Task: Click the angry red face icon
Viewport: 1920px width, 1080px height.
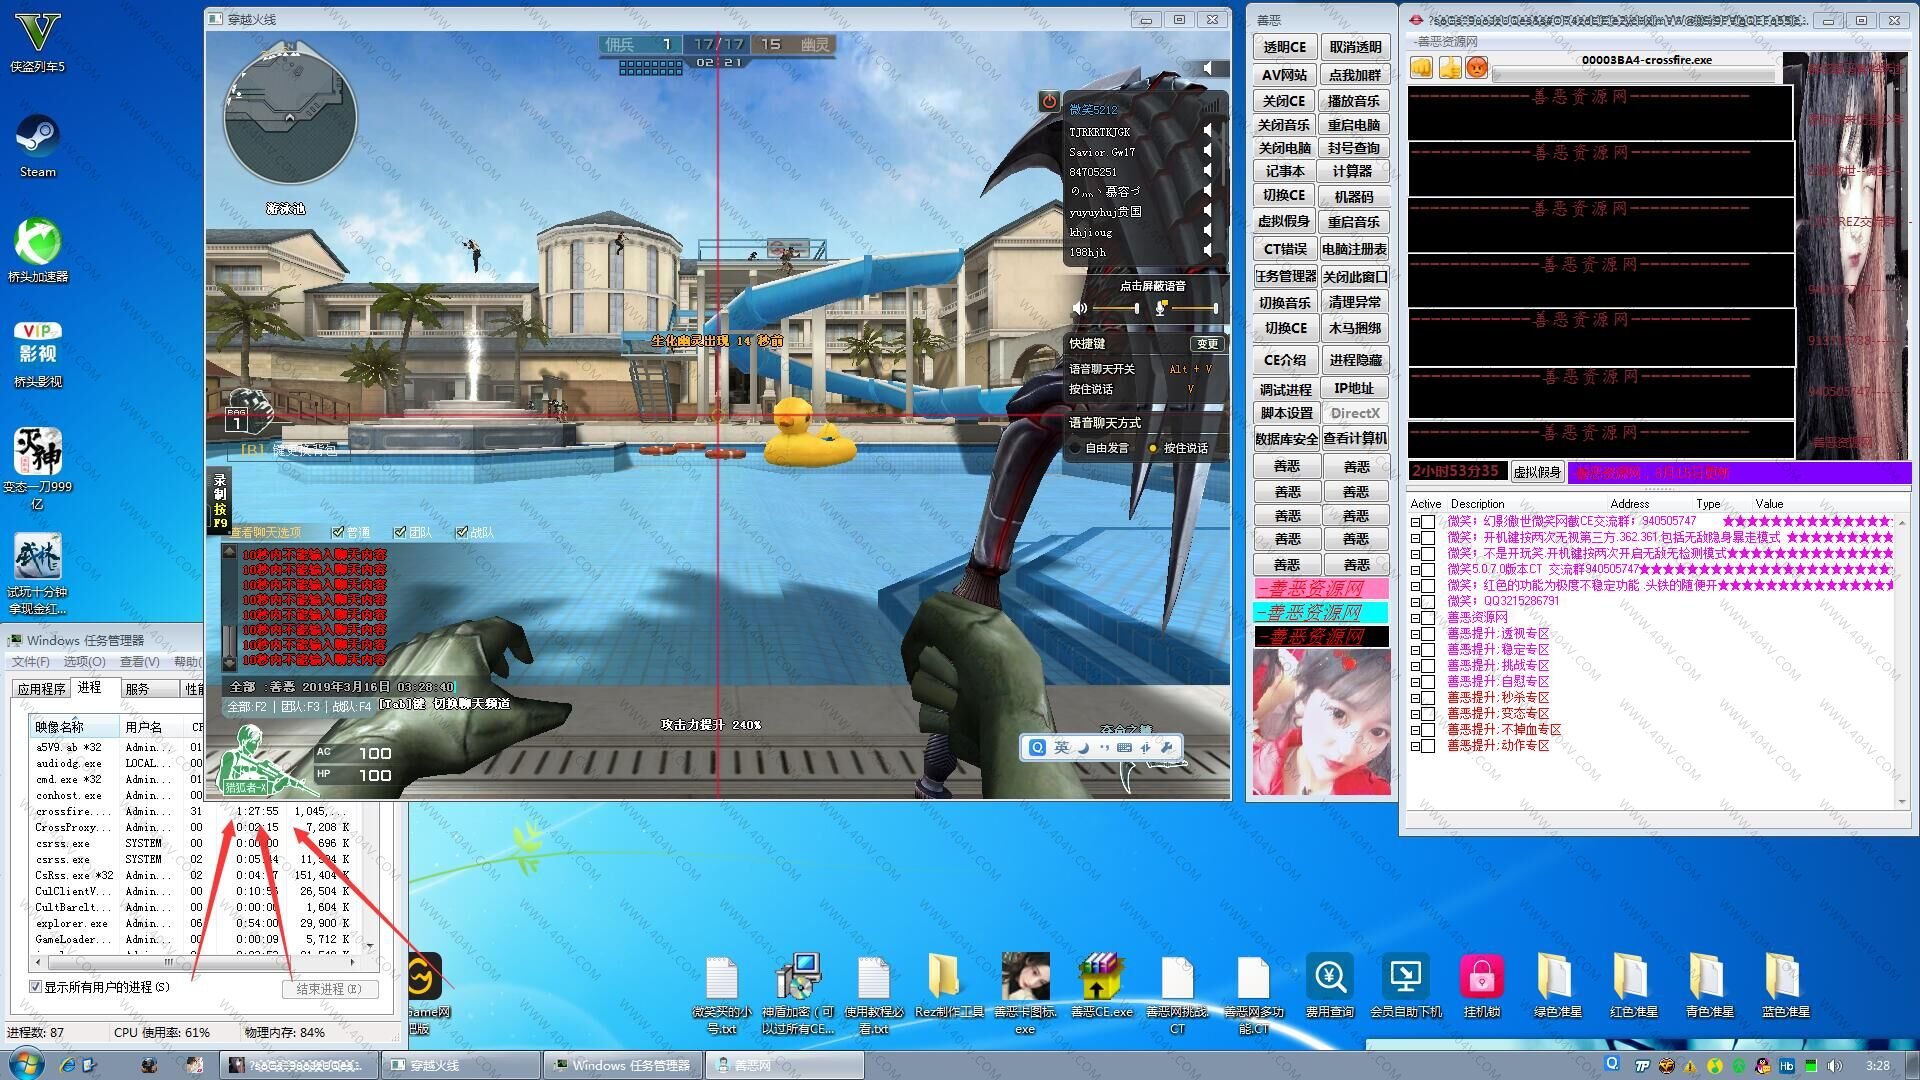Action: [1476, 68]
